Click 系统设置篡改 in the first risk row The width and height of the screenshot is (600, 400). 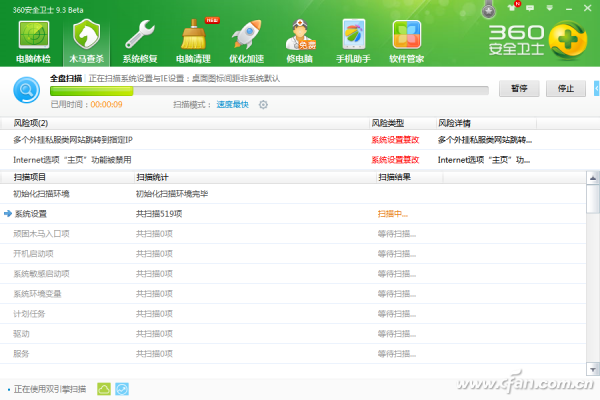pos(395,140)
